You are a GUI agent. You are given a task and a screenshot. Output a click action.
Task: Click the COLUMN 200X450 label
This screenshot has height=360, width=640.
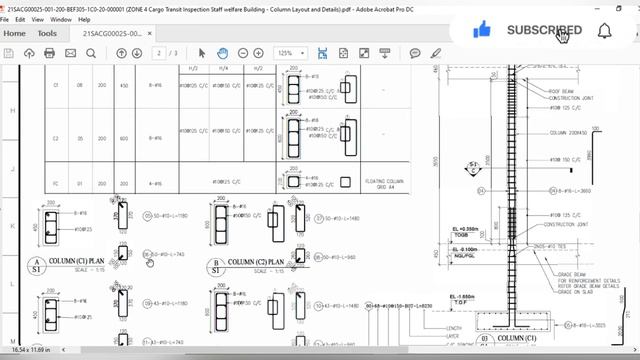(x=568, y=133)
